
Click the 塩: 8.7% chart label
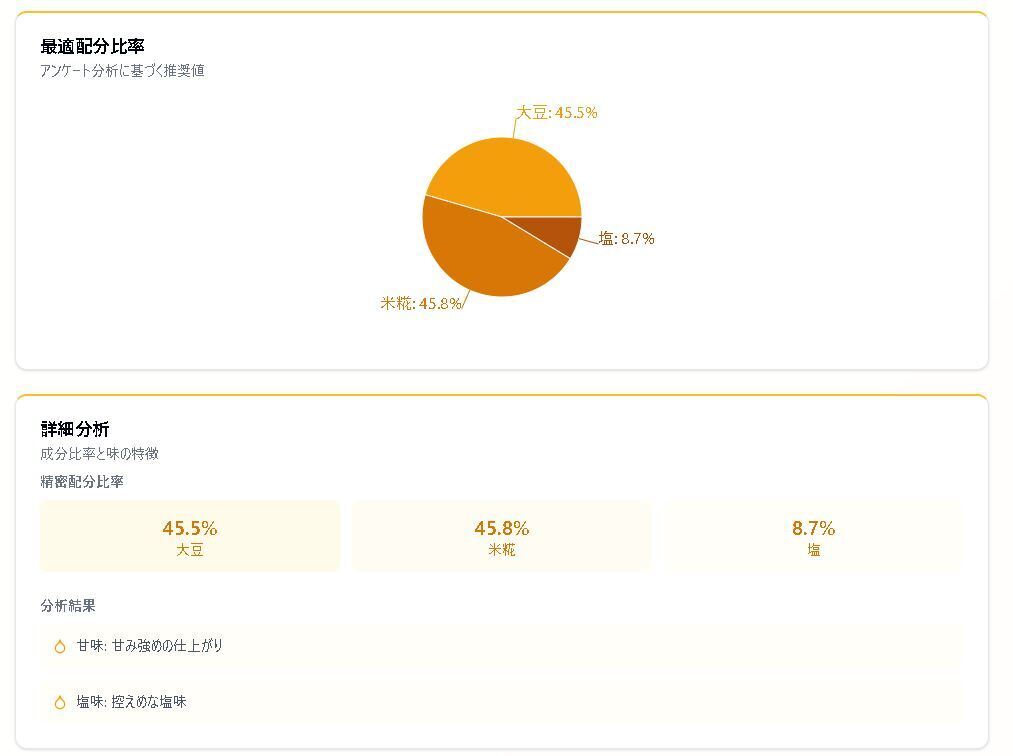[x=627, y=239]
